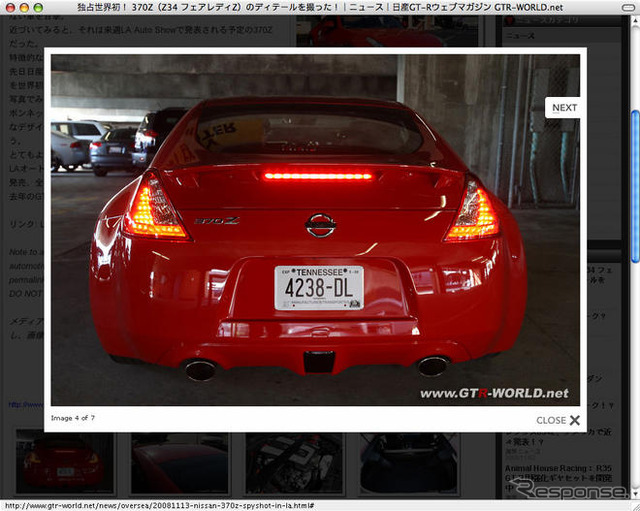Go to the NEXT image in lightbox
Viewport: 640px width, 511px height.
[564, 108]
